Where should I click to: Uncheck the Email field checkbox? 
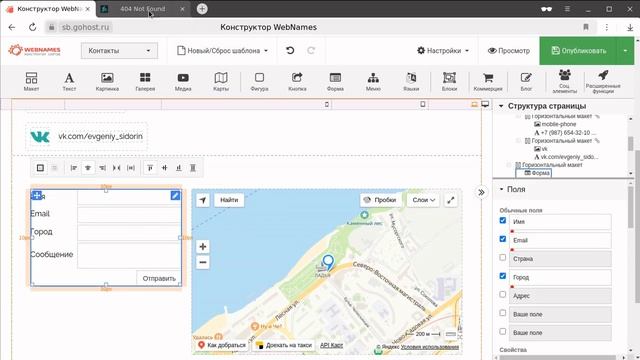[503, 239]
